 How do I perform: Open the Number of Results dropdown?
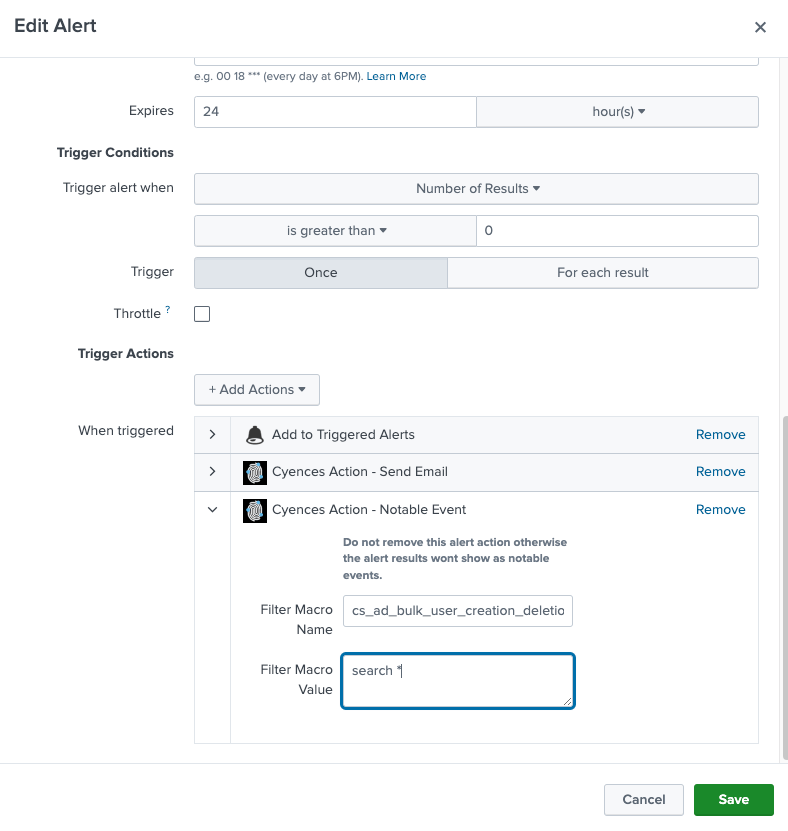[x=475, y=188]
